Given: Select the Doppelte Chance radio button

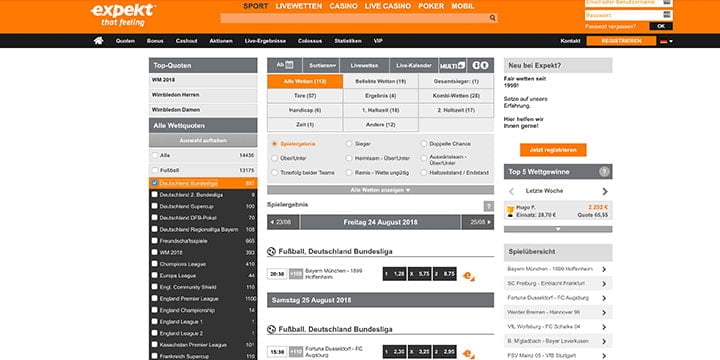Looking at the screenshot, I should point(423,144).
